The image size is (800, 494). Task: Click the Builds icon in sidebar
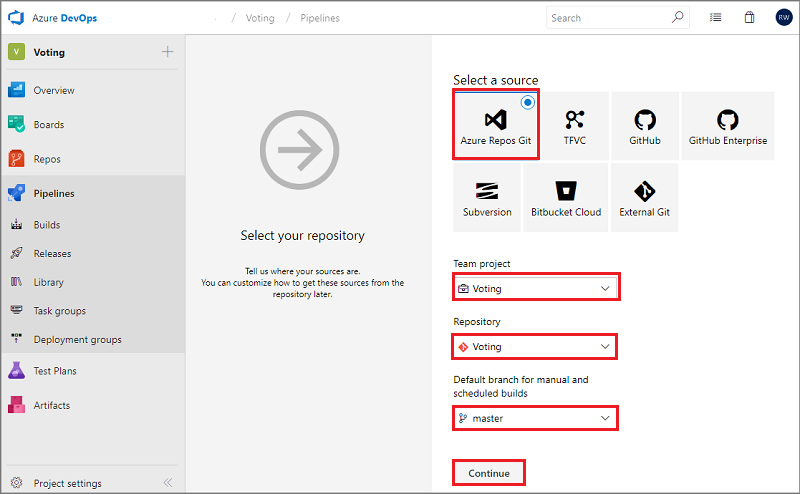[16, 225]
